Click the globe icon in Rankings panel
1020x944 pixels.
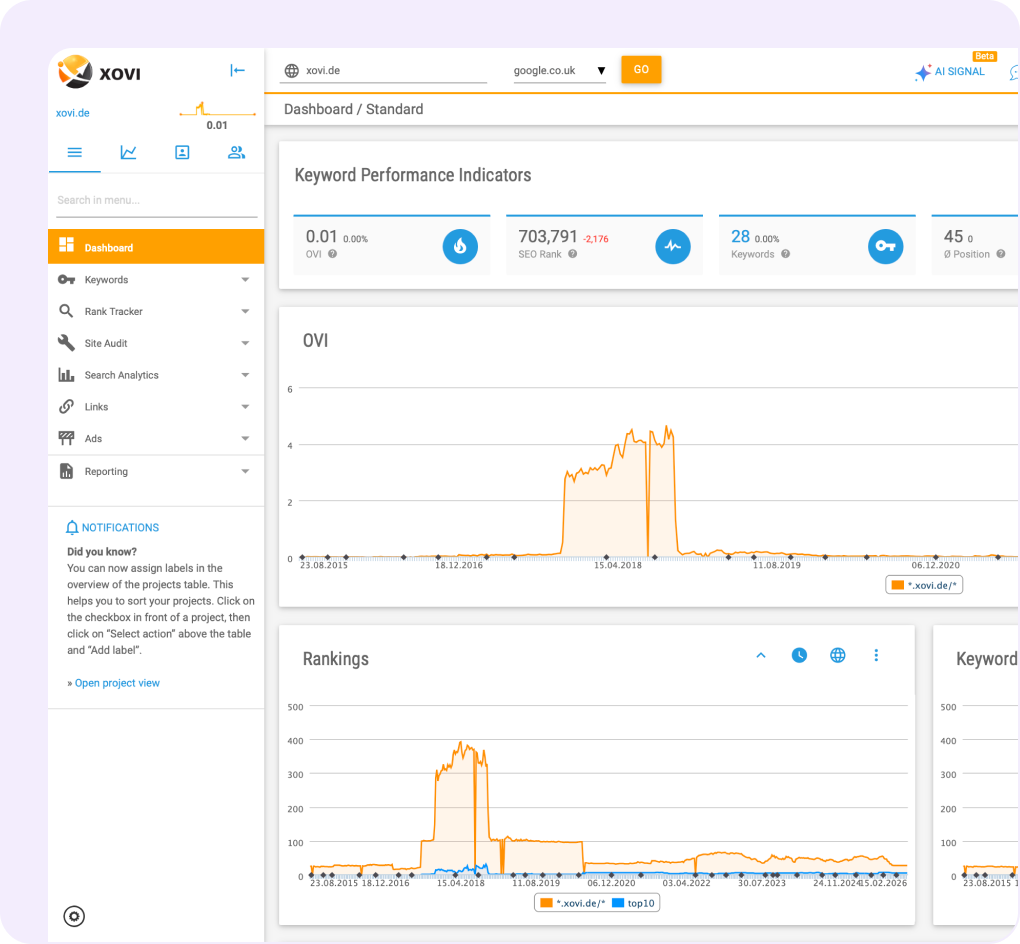838,655
